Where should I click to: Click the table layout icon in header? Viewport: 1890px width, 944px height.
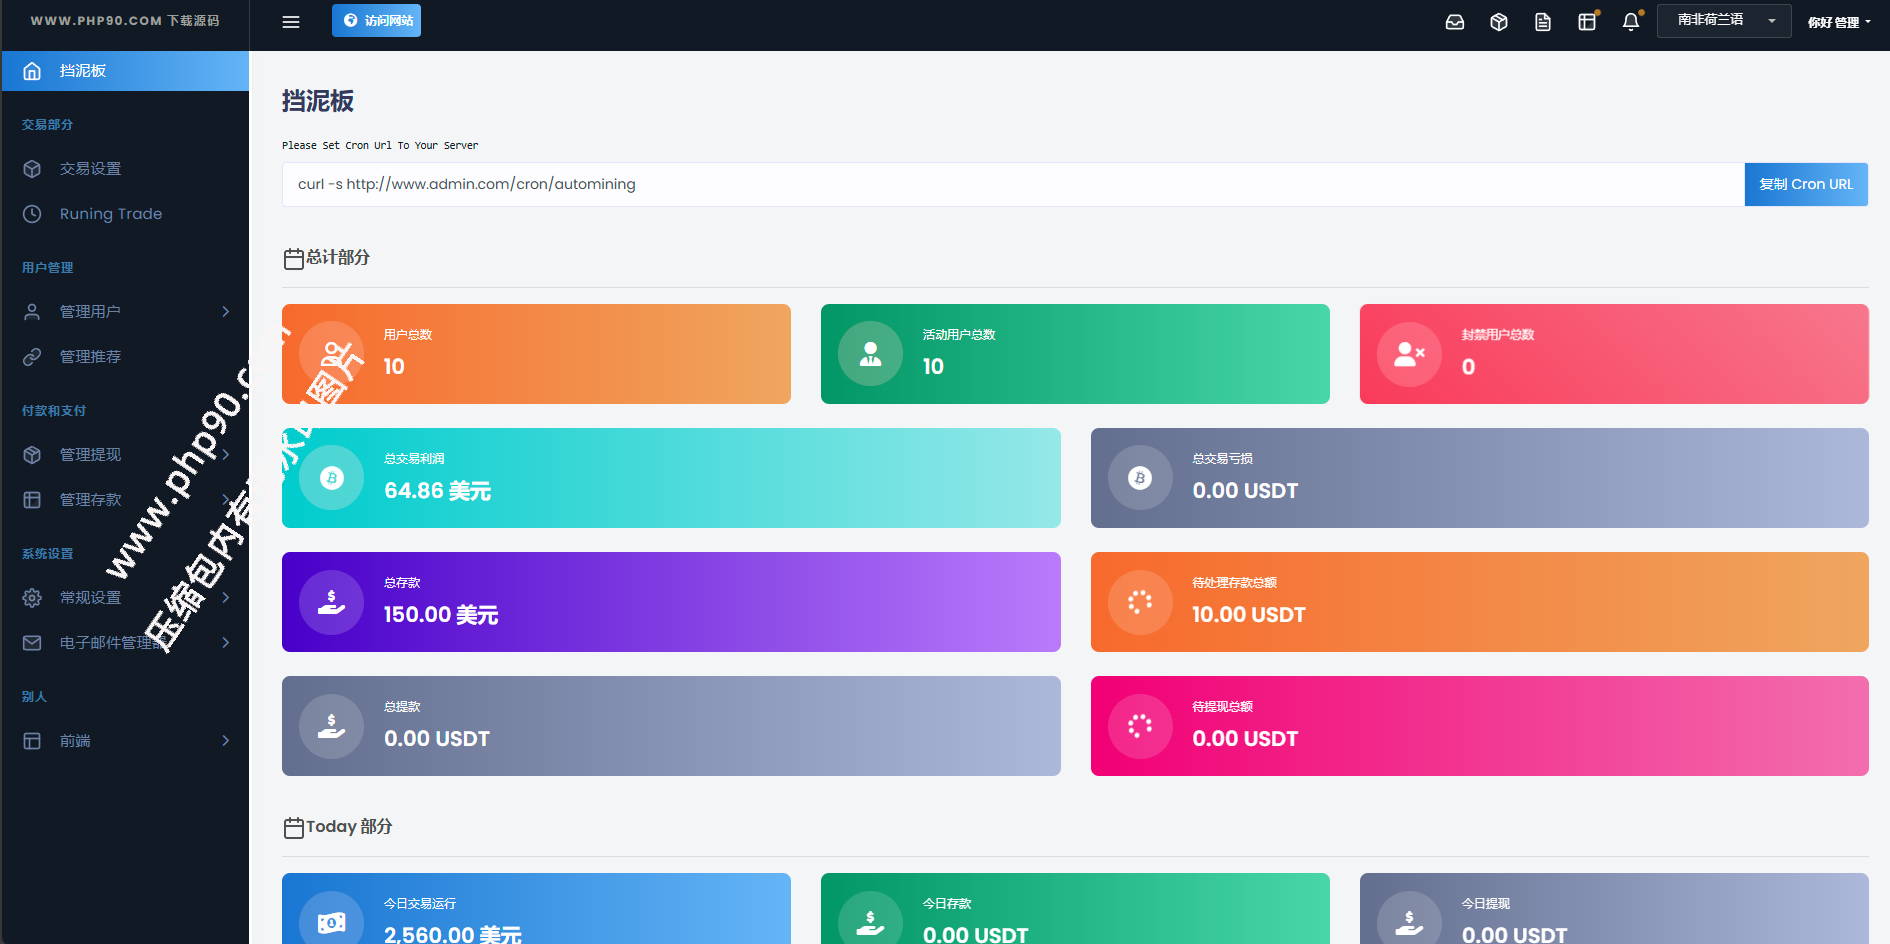point(1586,22)
